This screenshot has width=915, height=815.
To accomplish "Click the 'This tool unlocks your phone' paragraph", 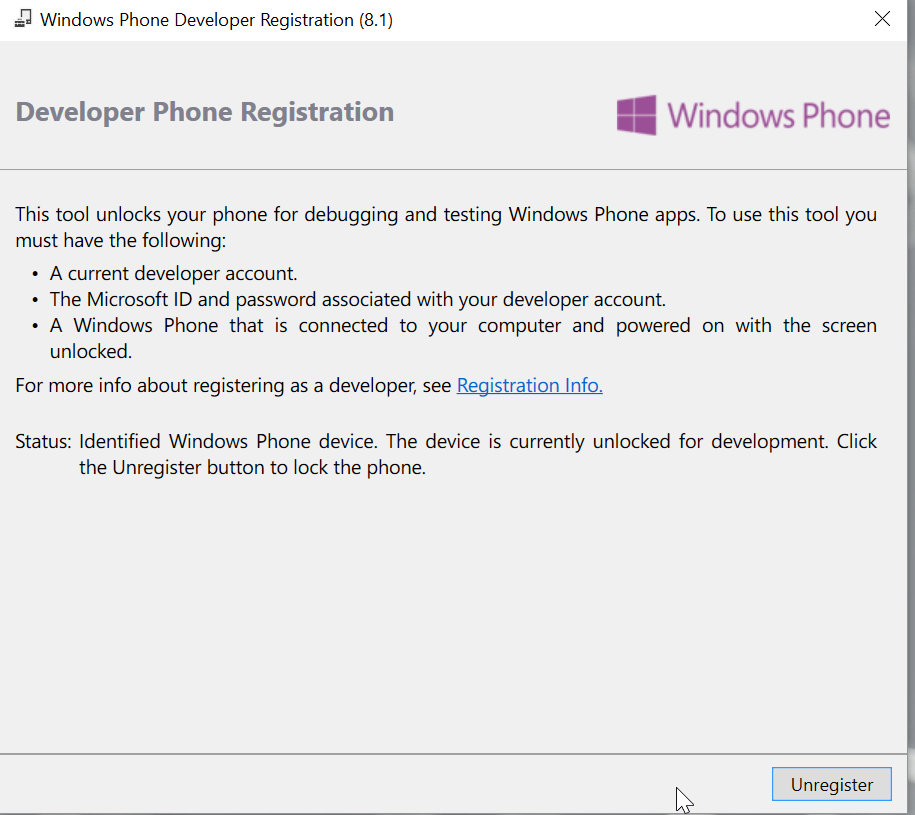I will 446,227.
